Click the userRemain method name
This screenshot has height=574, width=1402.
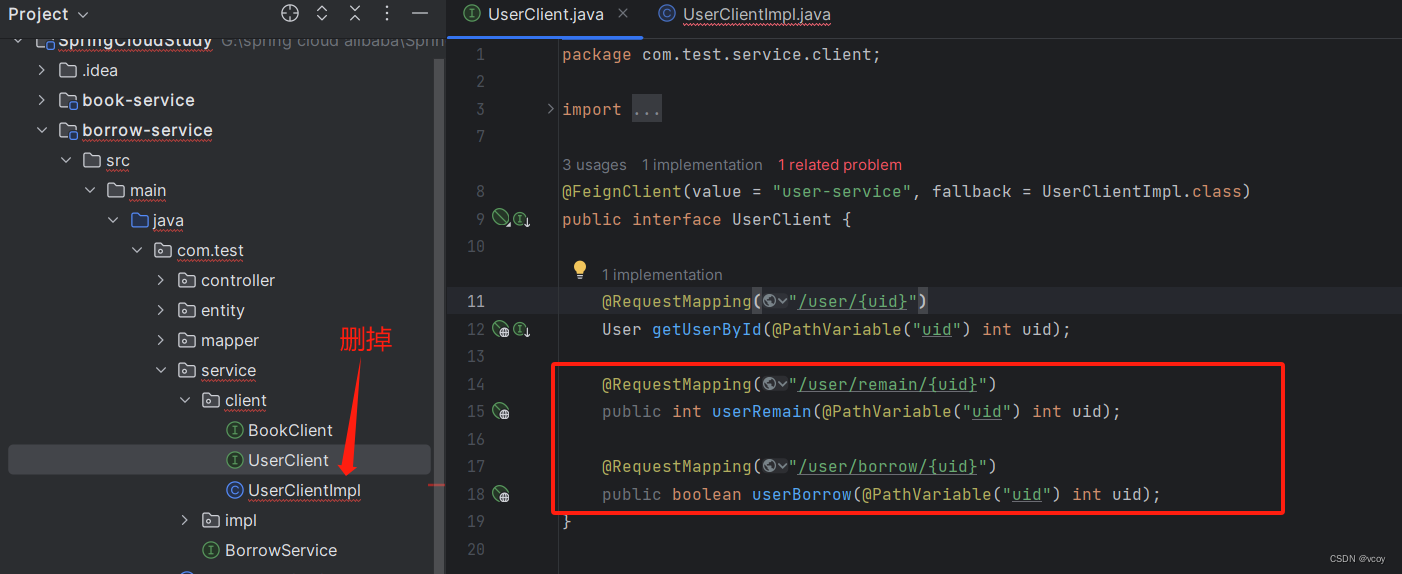coord(761,411)
